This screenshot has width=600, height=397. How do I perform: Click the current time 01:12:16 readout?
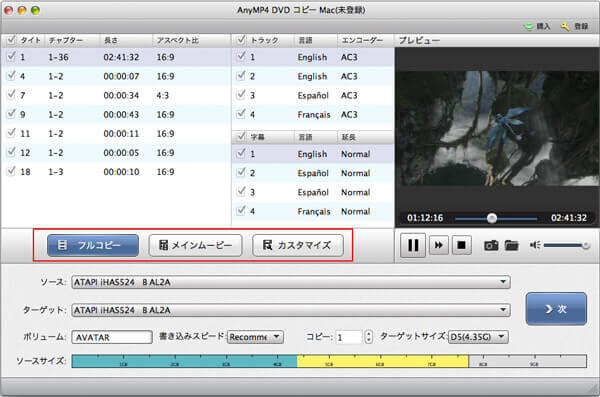[425, 218]
